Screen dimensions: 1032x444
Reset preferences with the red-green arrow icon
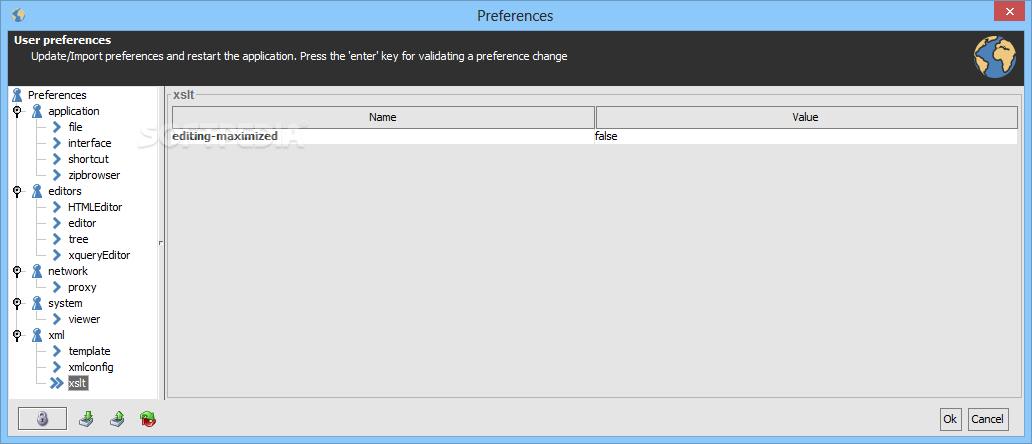148,419
